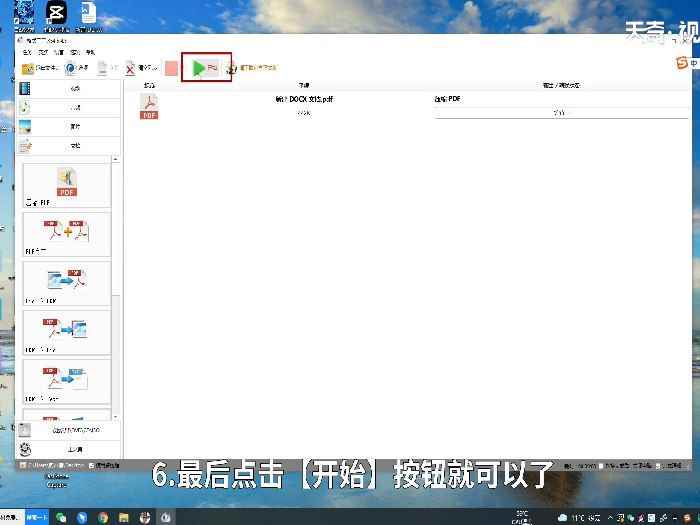
Task: Toggle the third checkbox in status bar
Action: pos(93,466)
